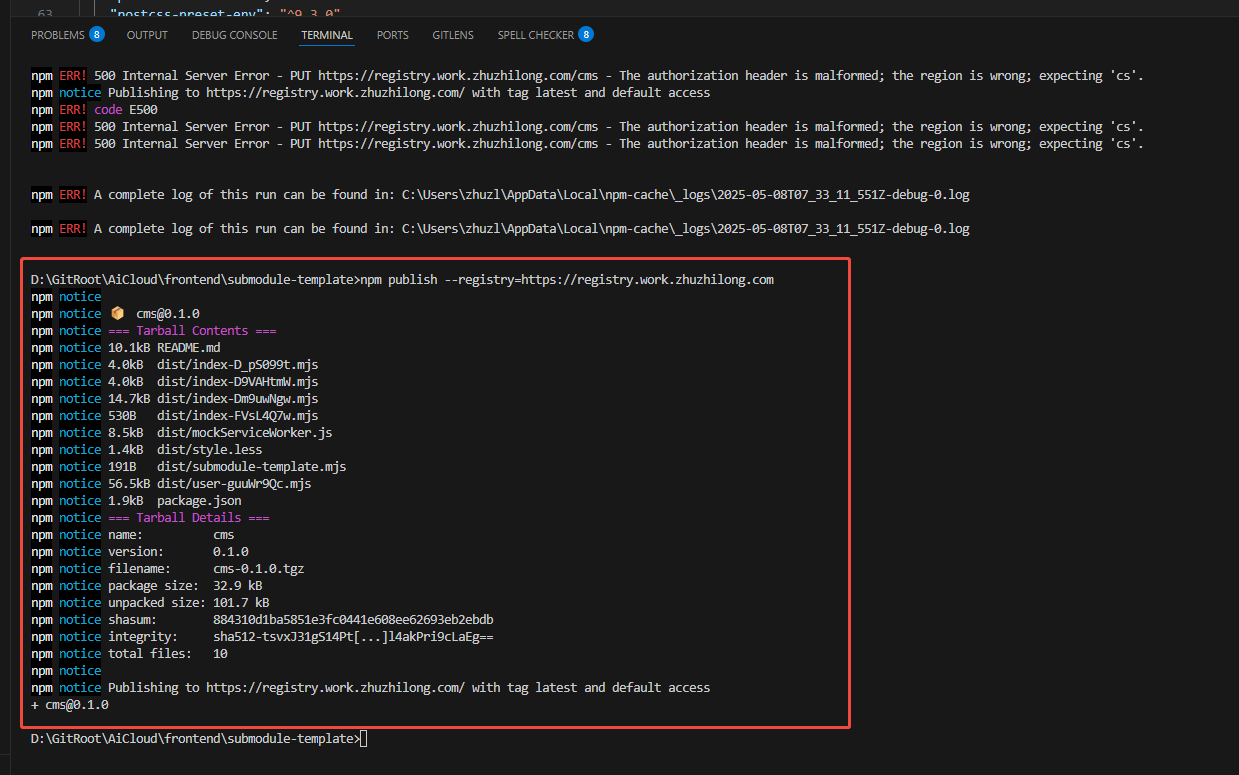Open the PORTS tab
This screenshot has width=1239, height=775.
click(393, 35)
